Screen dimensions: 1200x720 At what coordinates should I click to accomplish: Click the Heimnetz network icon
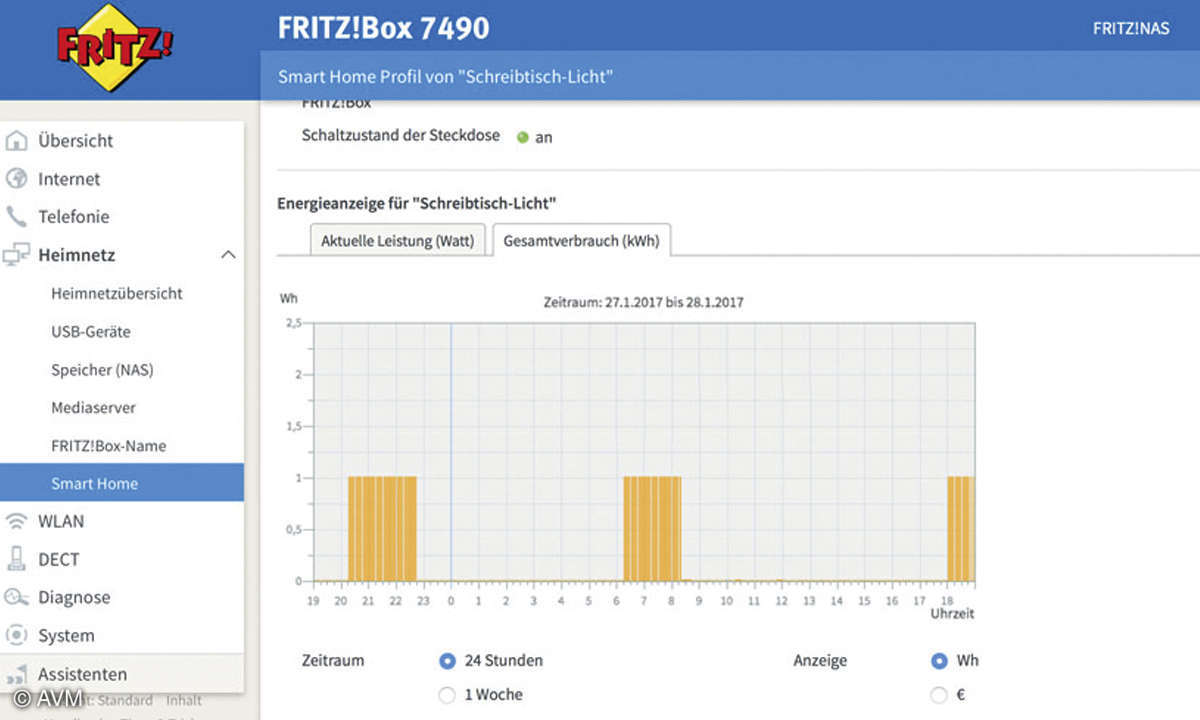point(16,255)
